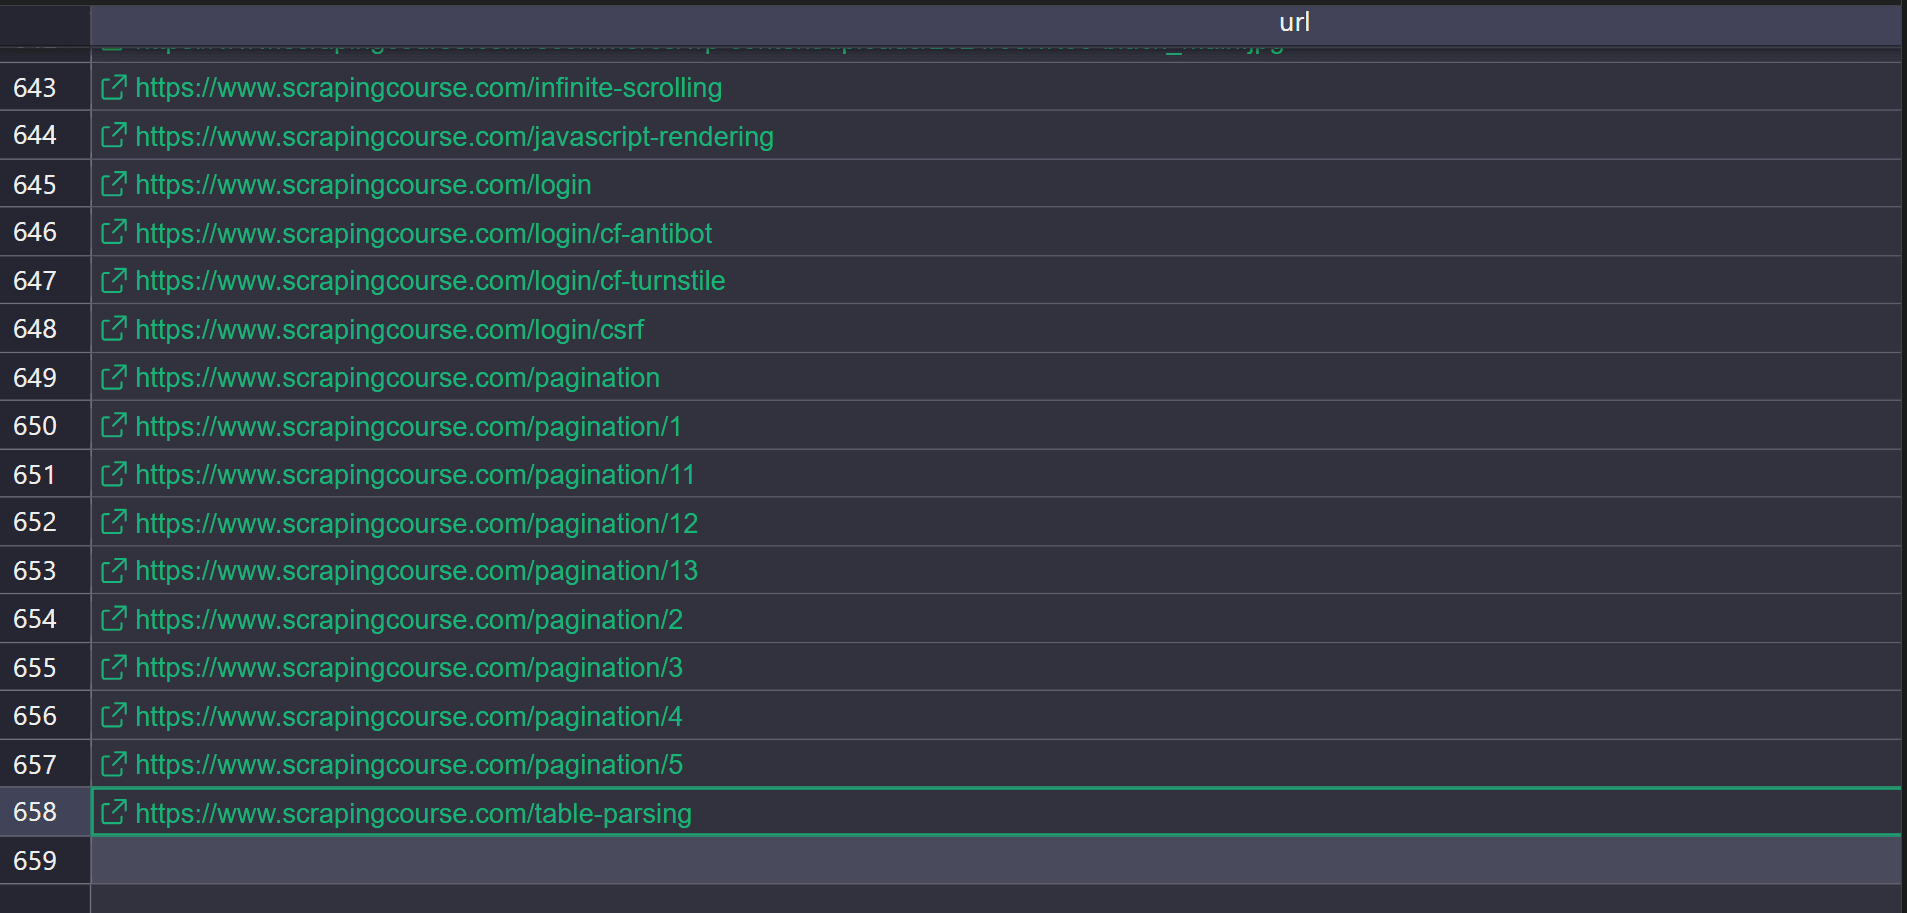Open the login/cf-antibot link
Screen dimensions: 1907x913
423,233
